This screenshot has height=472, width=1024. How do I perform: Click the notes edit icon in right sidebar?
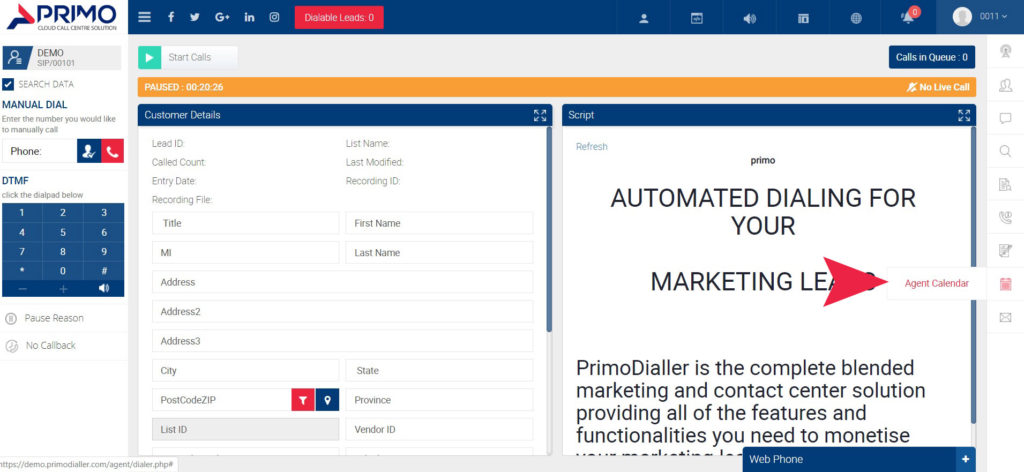point(1005,251)
